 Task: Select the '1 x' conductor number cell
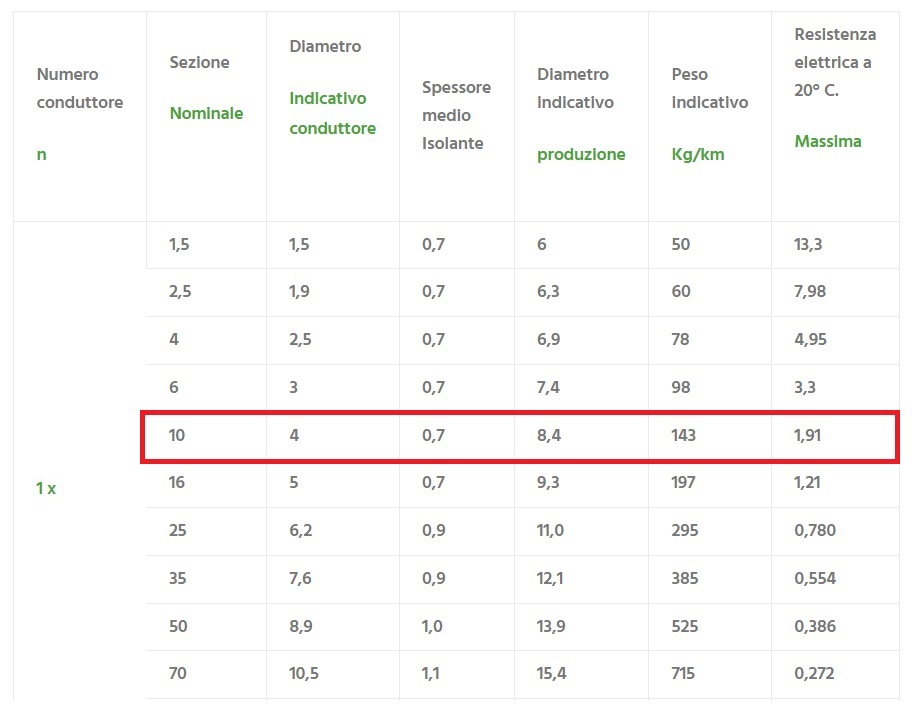tap(46, 489)
